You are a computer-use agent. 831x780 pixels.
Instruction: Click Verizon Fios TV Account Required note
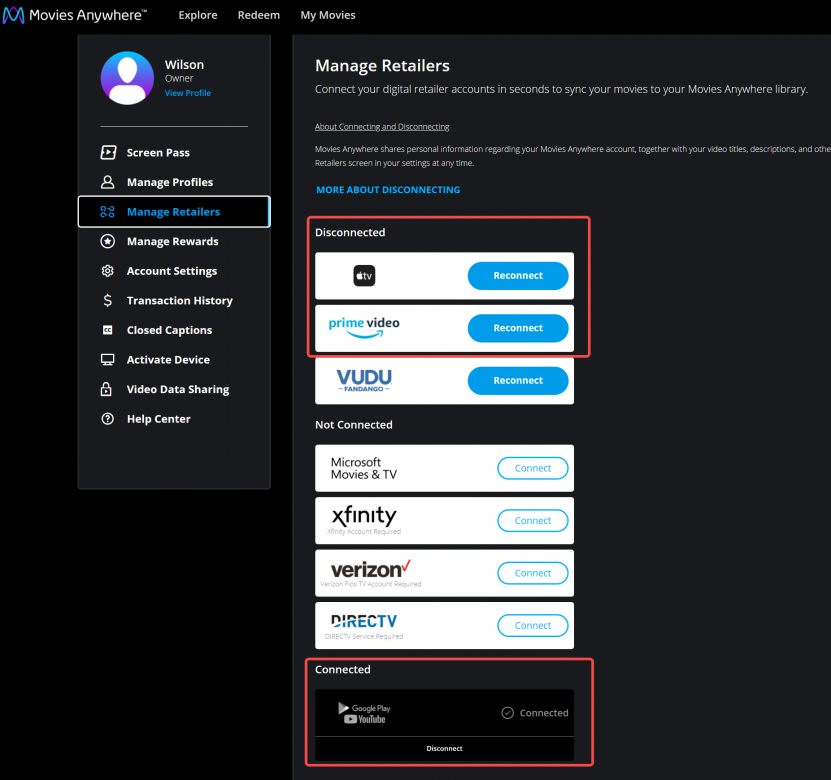coord(370,584)
